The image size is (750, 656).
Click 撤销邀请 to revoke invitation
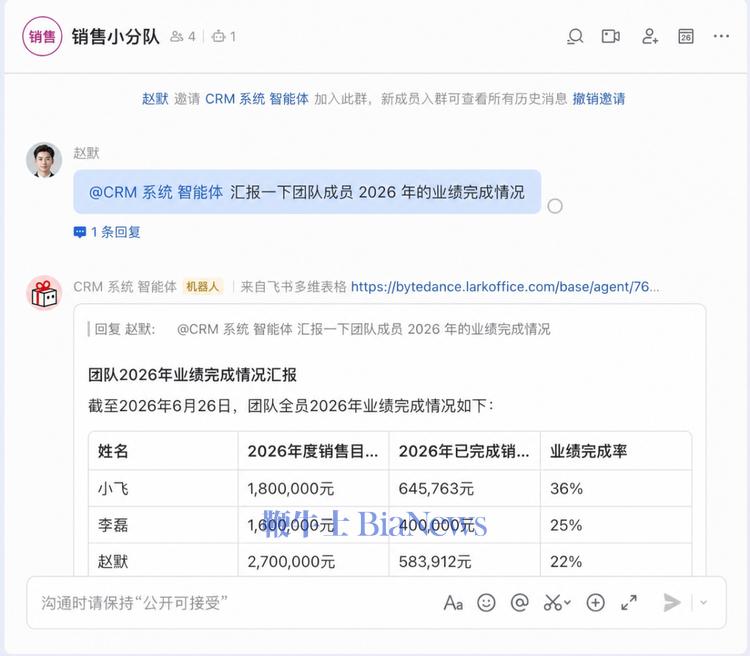click(599, 99)
